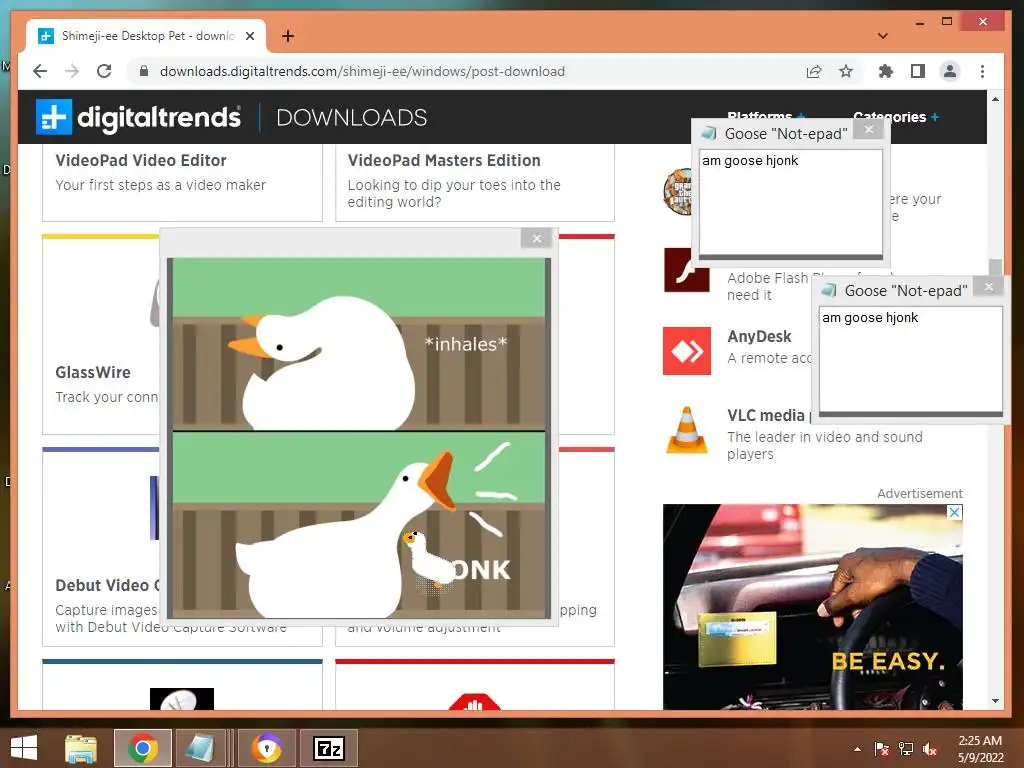The image size is (1024, 768).
Task: Open VideoPad Video Editor title
Action: pyautogui.click(x=141, y=161)
